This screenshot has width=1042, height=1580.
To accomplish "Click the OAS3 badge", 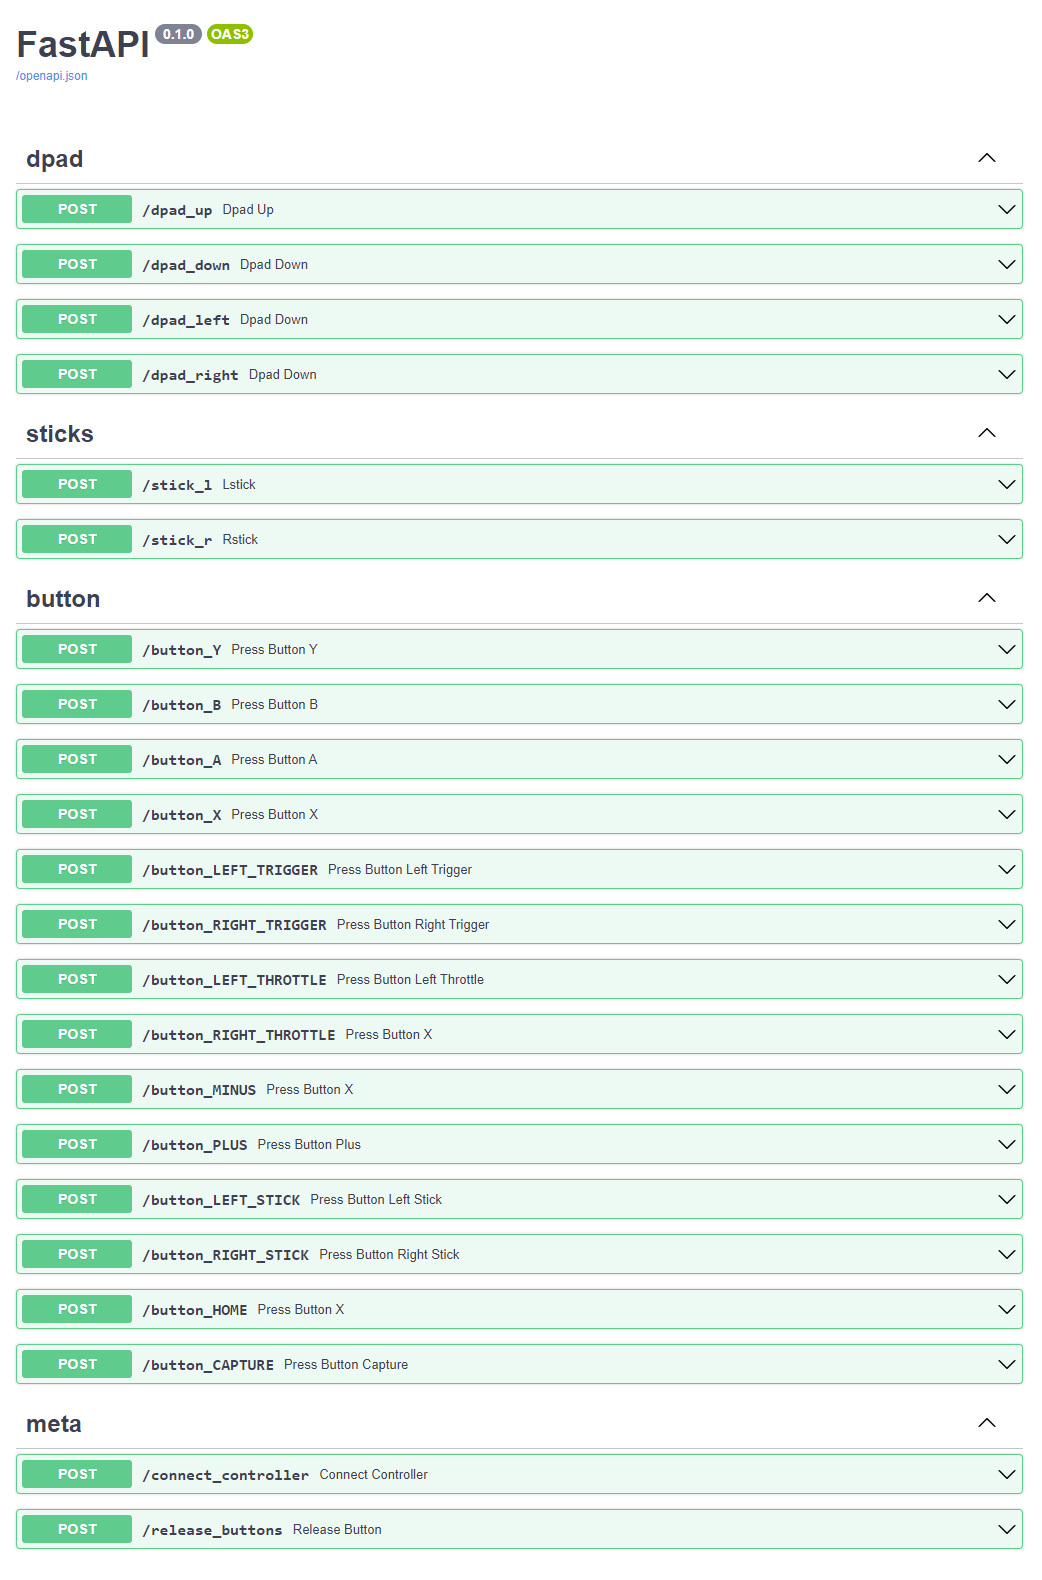I will [x=230, y=34].
